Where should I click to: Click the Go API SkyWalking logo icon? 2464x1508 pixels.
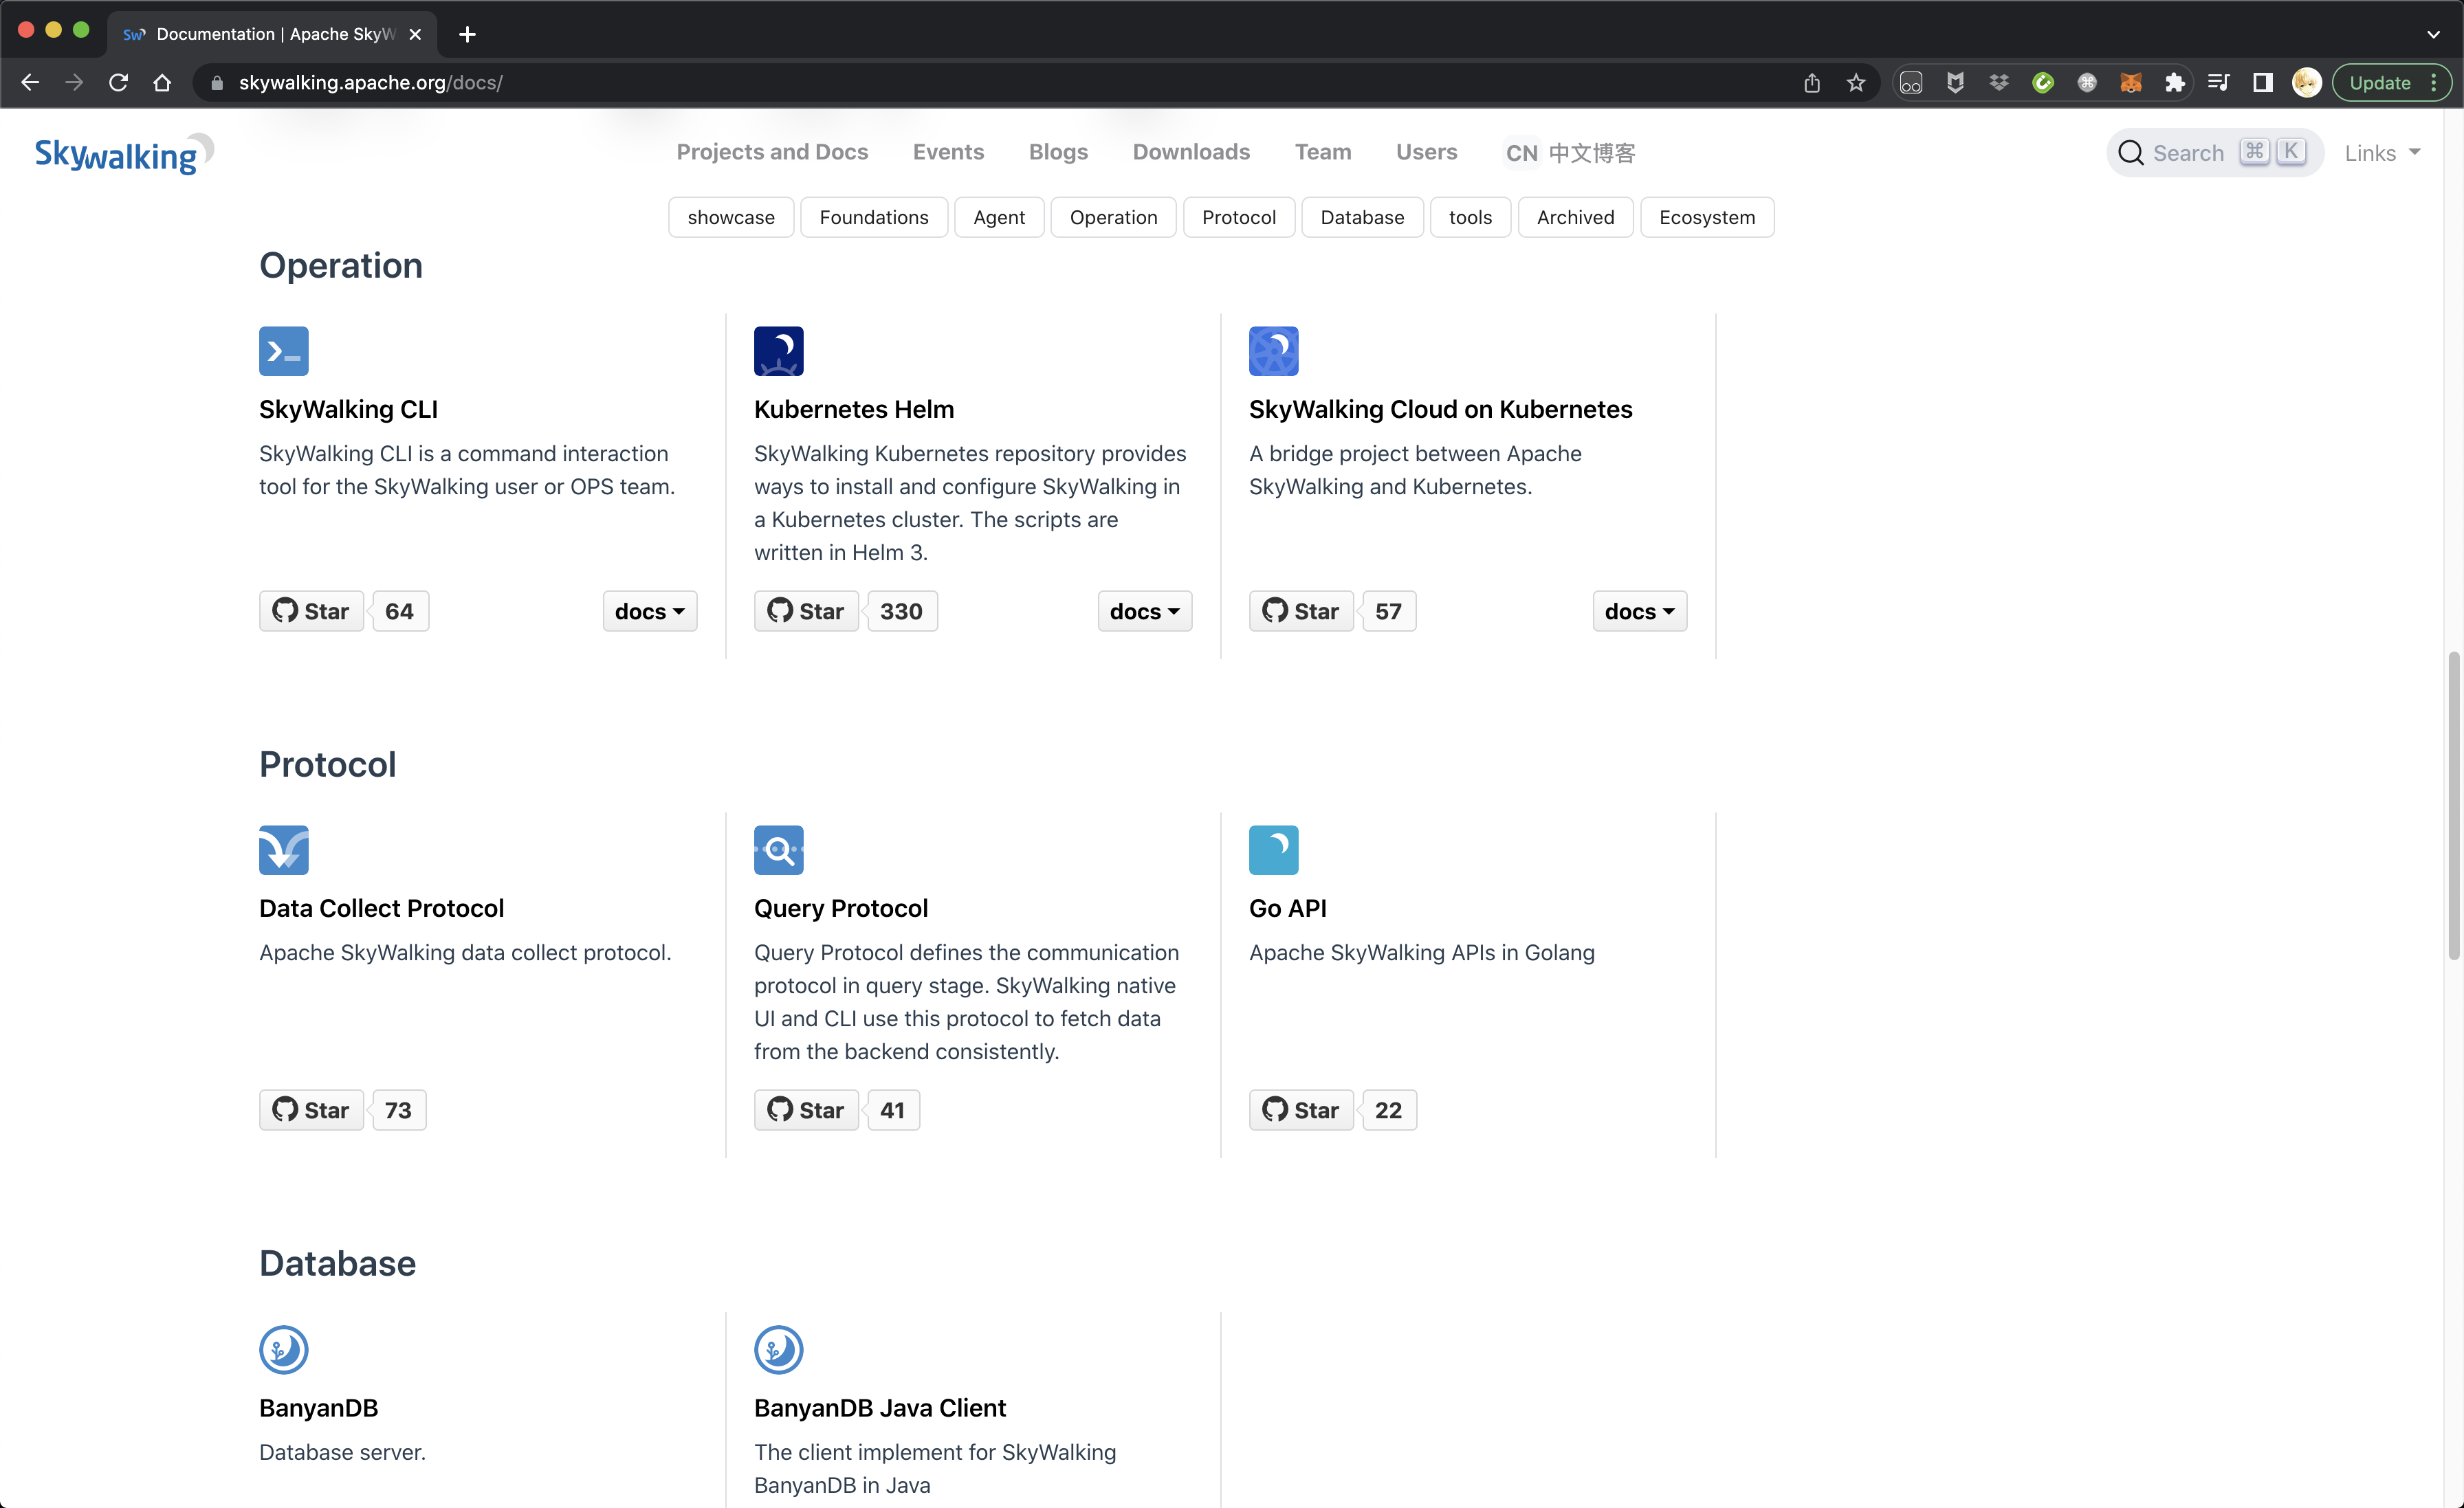coord(1273,850)
